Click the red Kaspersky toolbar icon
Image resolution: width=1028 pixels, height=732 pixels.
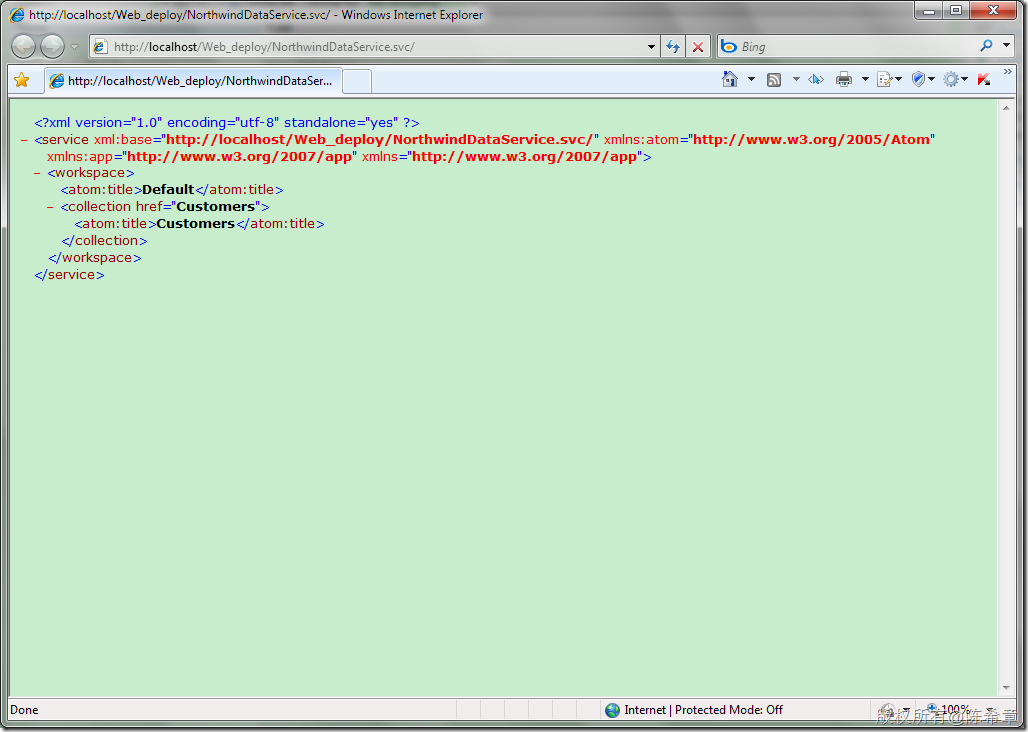(983, 79)
